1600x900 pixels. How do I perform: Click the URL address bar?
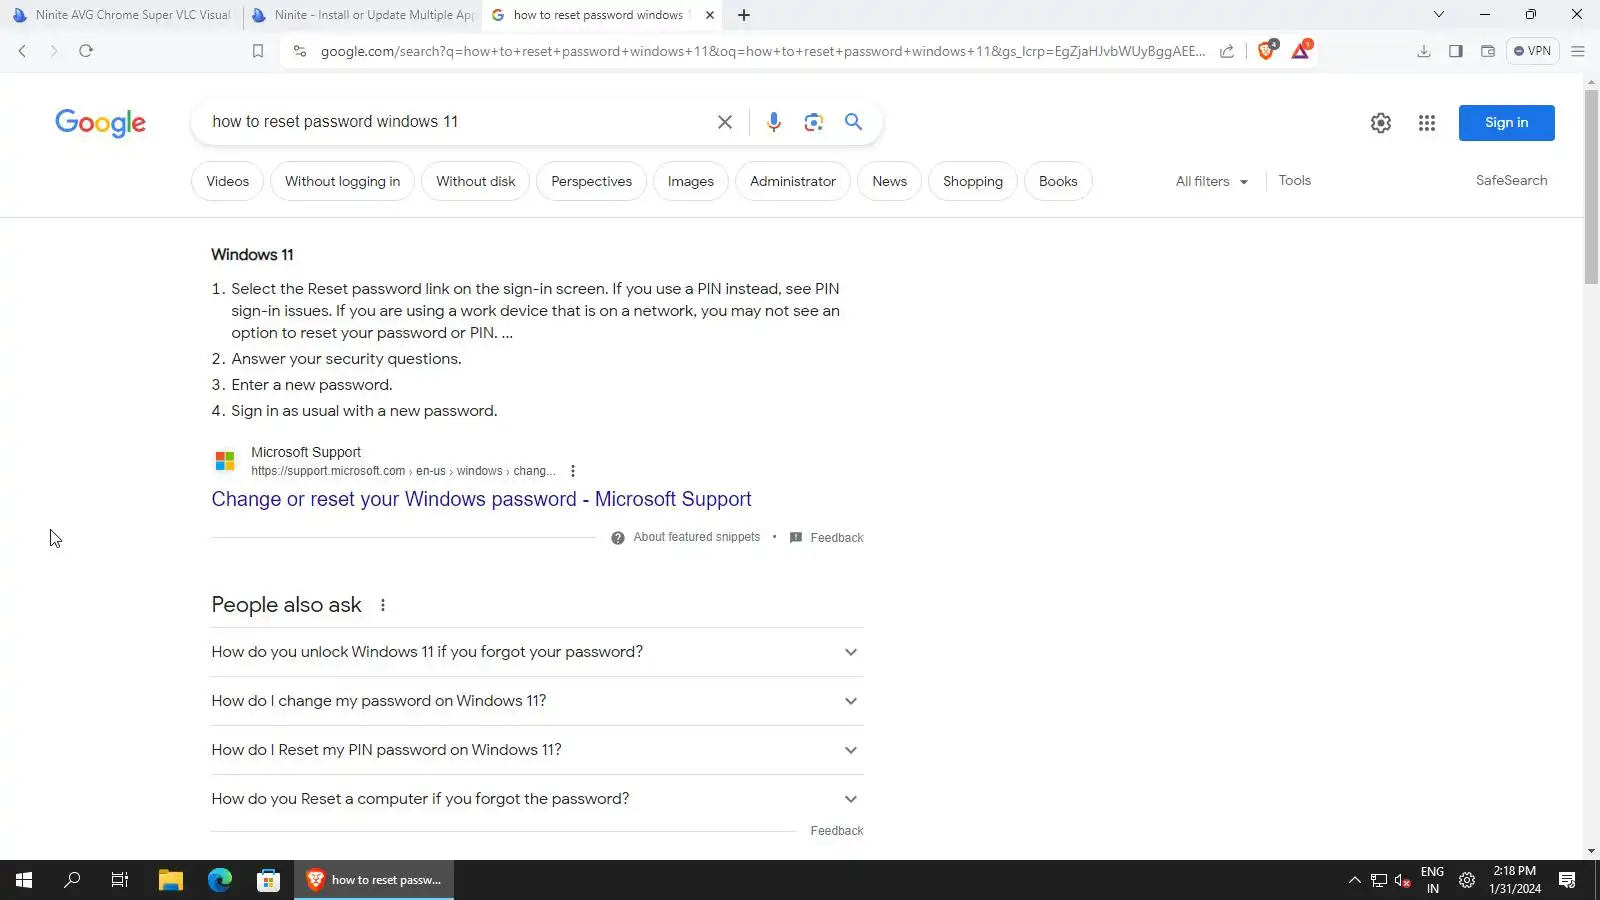(762, 51)
